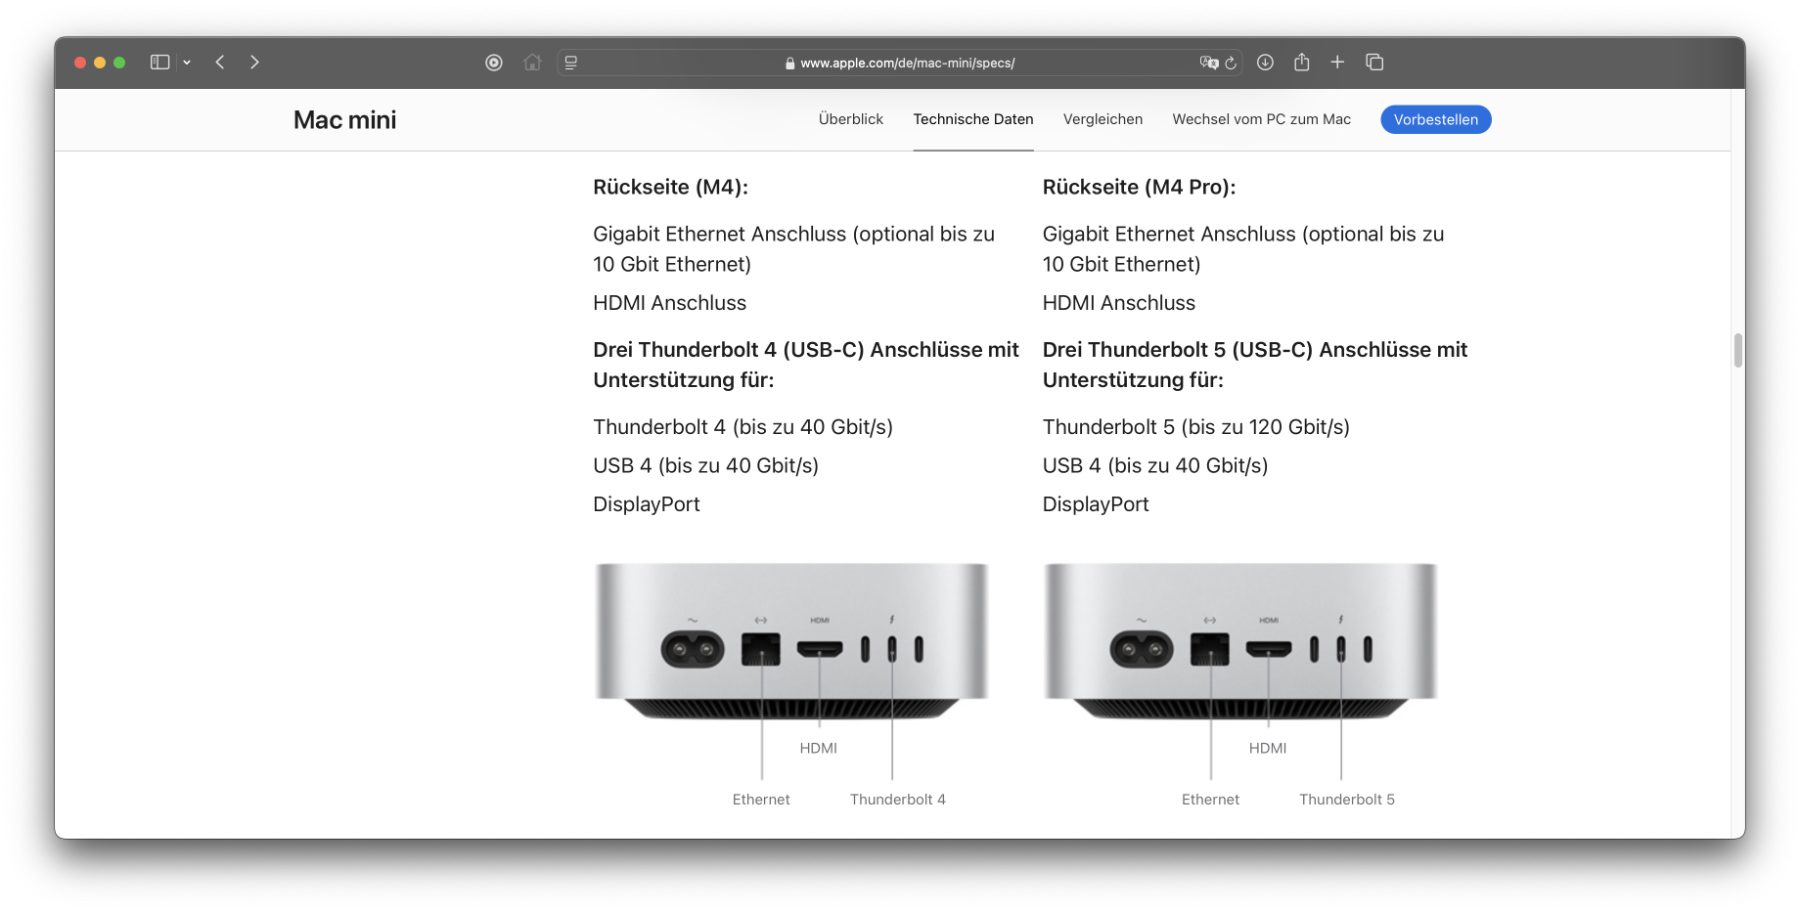Open the Share menu
The image size is (1800, 911).
1301,62
